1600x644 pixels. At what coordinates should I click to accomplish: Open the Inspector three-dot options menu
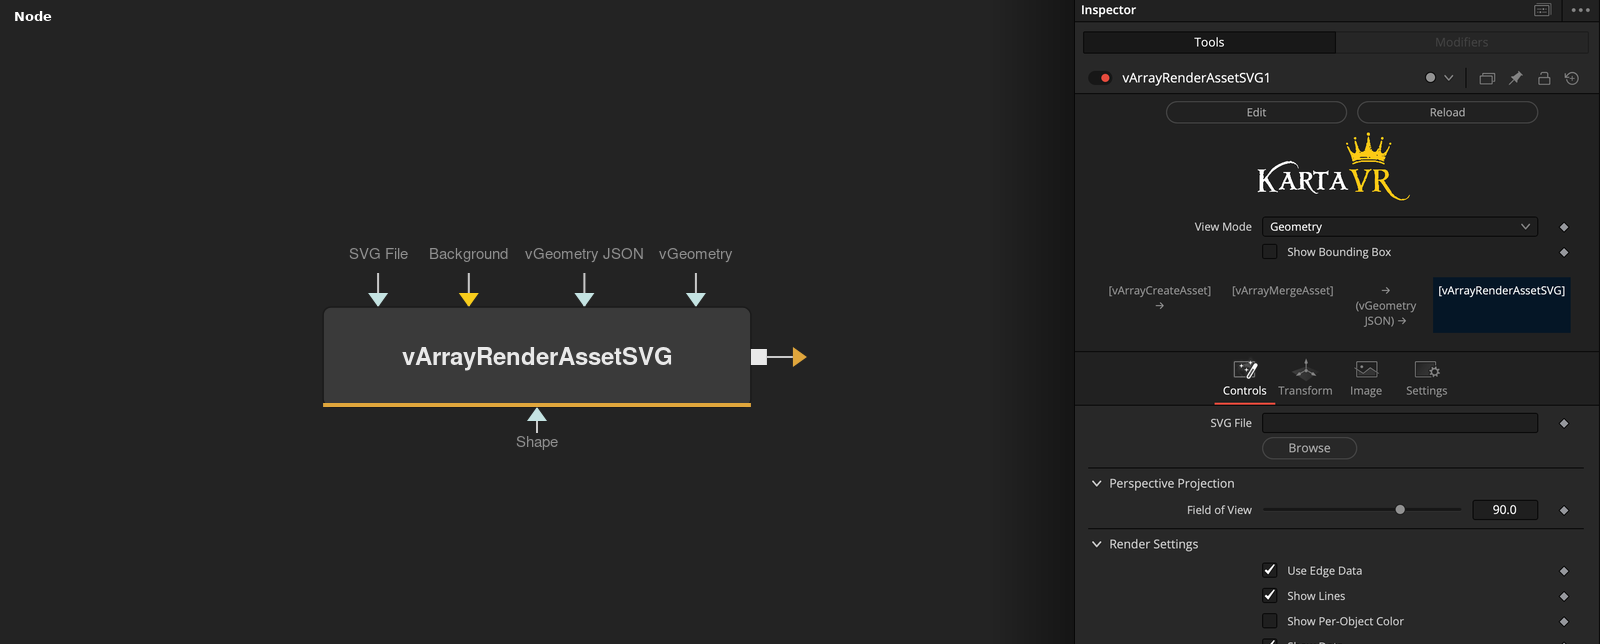tap(1581, 10)
